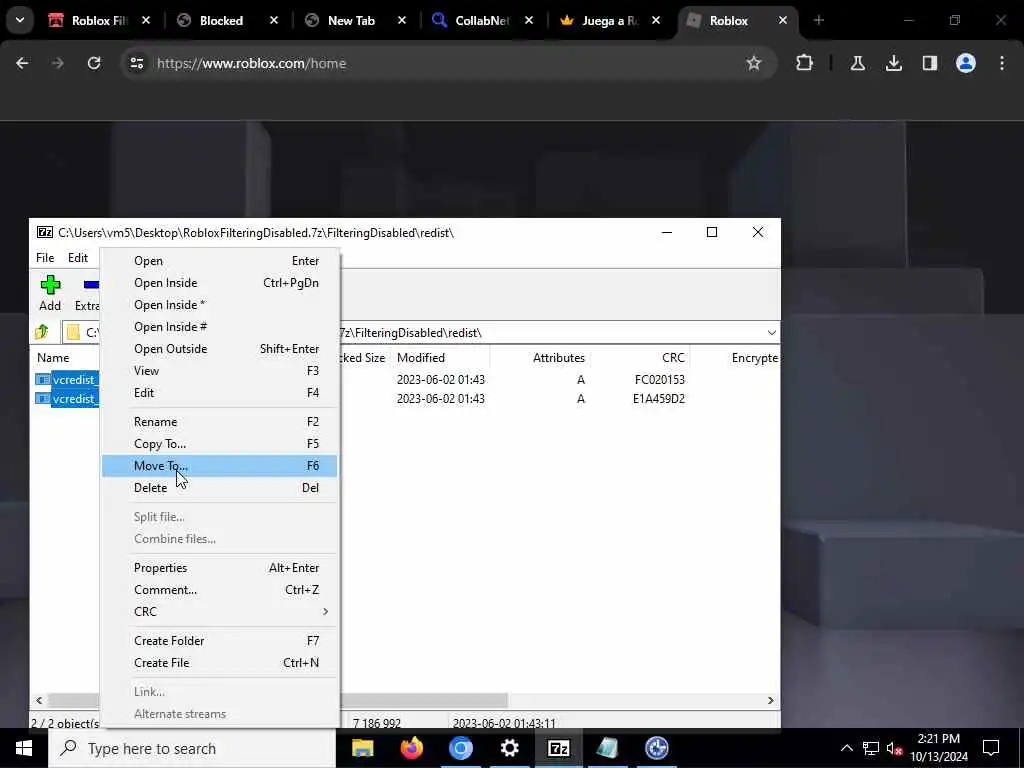
Task: Open the notification center icon
Action: (991, 748)
